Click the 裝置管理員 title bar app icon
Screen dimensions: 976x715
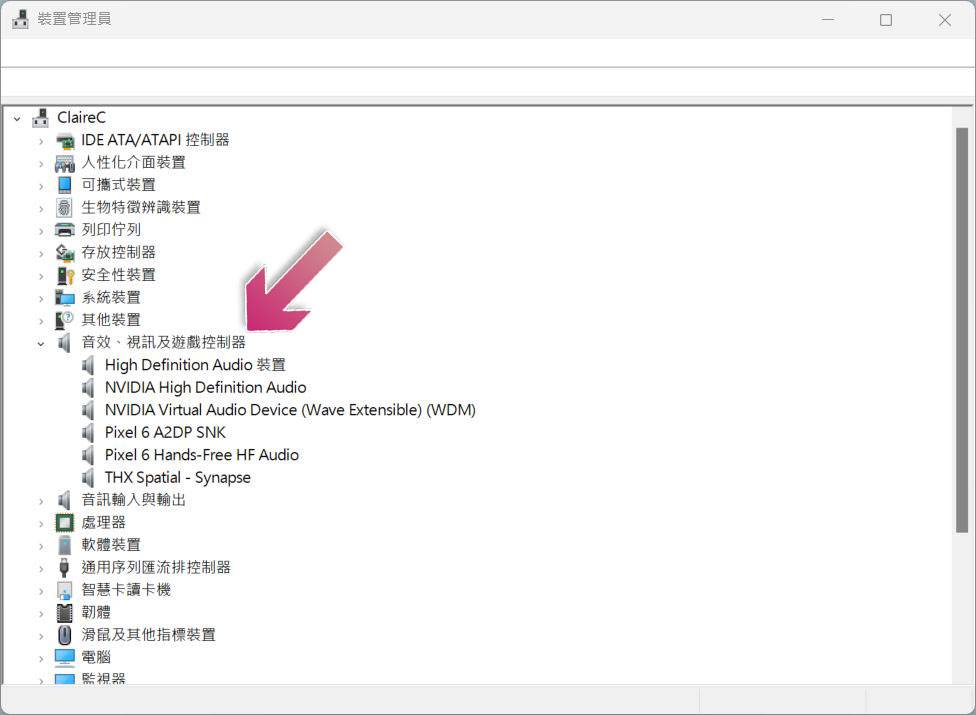click(x=20, y=19)
